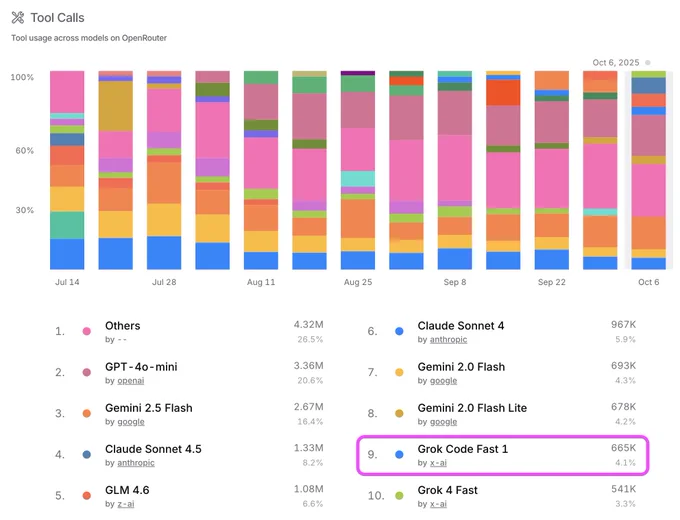
Task: Click the Aug 25 stacked bar
Action: tap(358, 170)
